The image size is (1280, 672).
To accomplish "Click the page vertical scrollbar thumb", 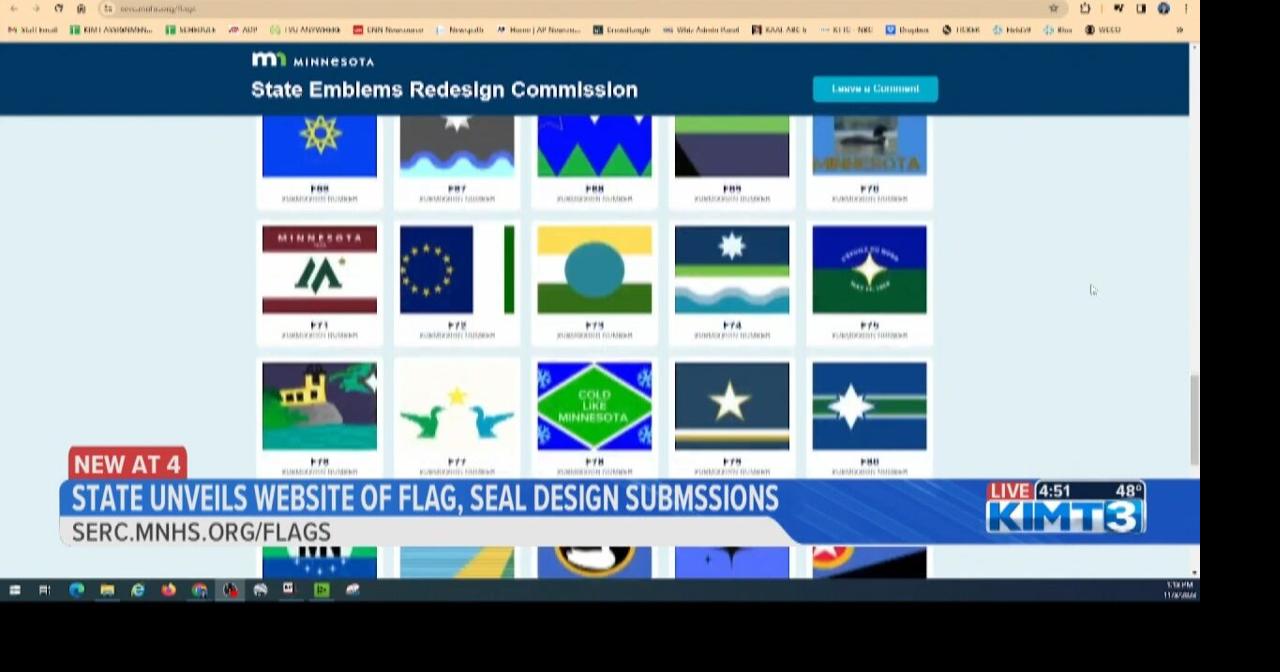I will point(1194,420).
